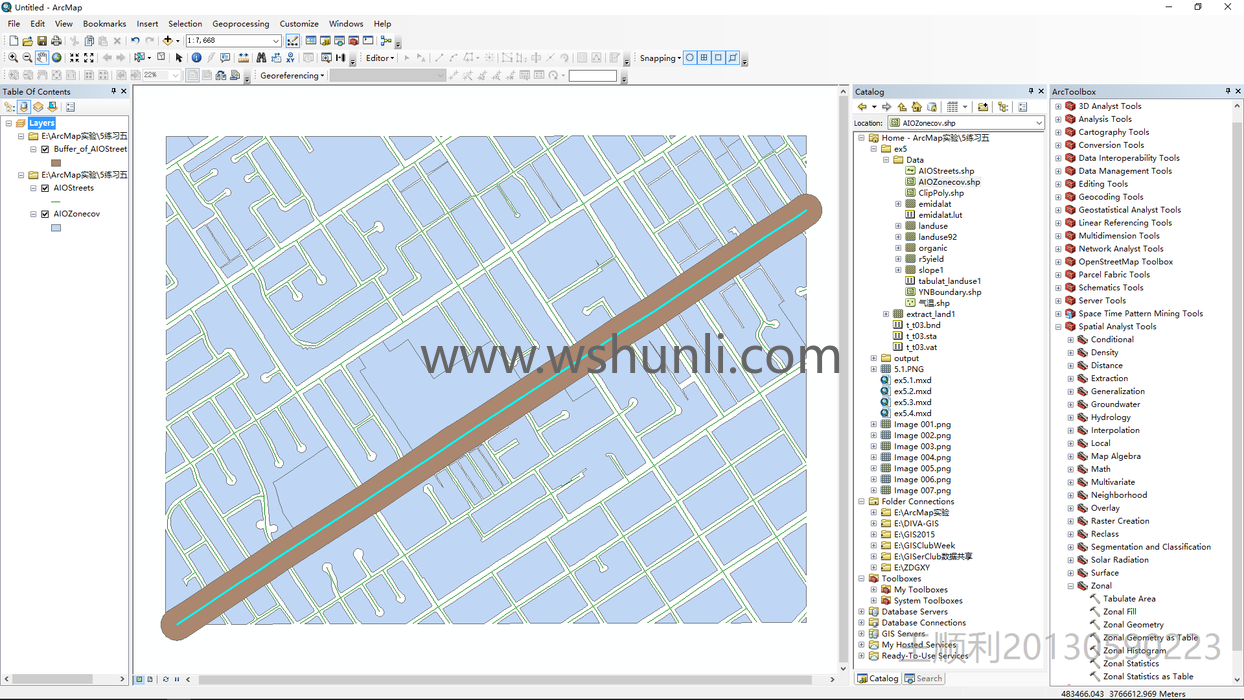Activate the Pan hand tool
The height and width of the screenshot is (700, 1244).
pyautogui.click(x=42, y=58)
